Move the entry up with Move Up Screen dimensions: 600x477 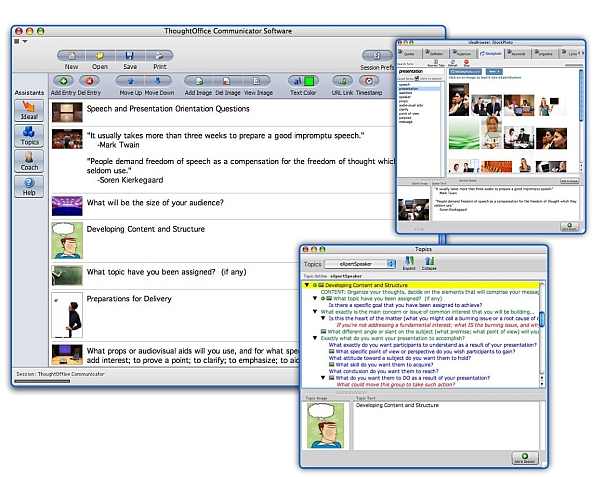click(x=130, y=81)
